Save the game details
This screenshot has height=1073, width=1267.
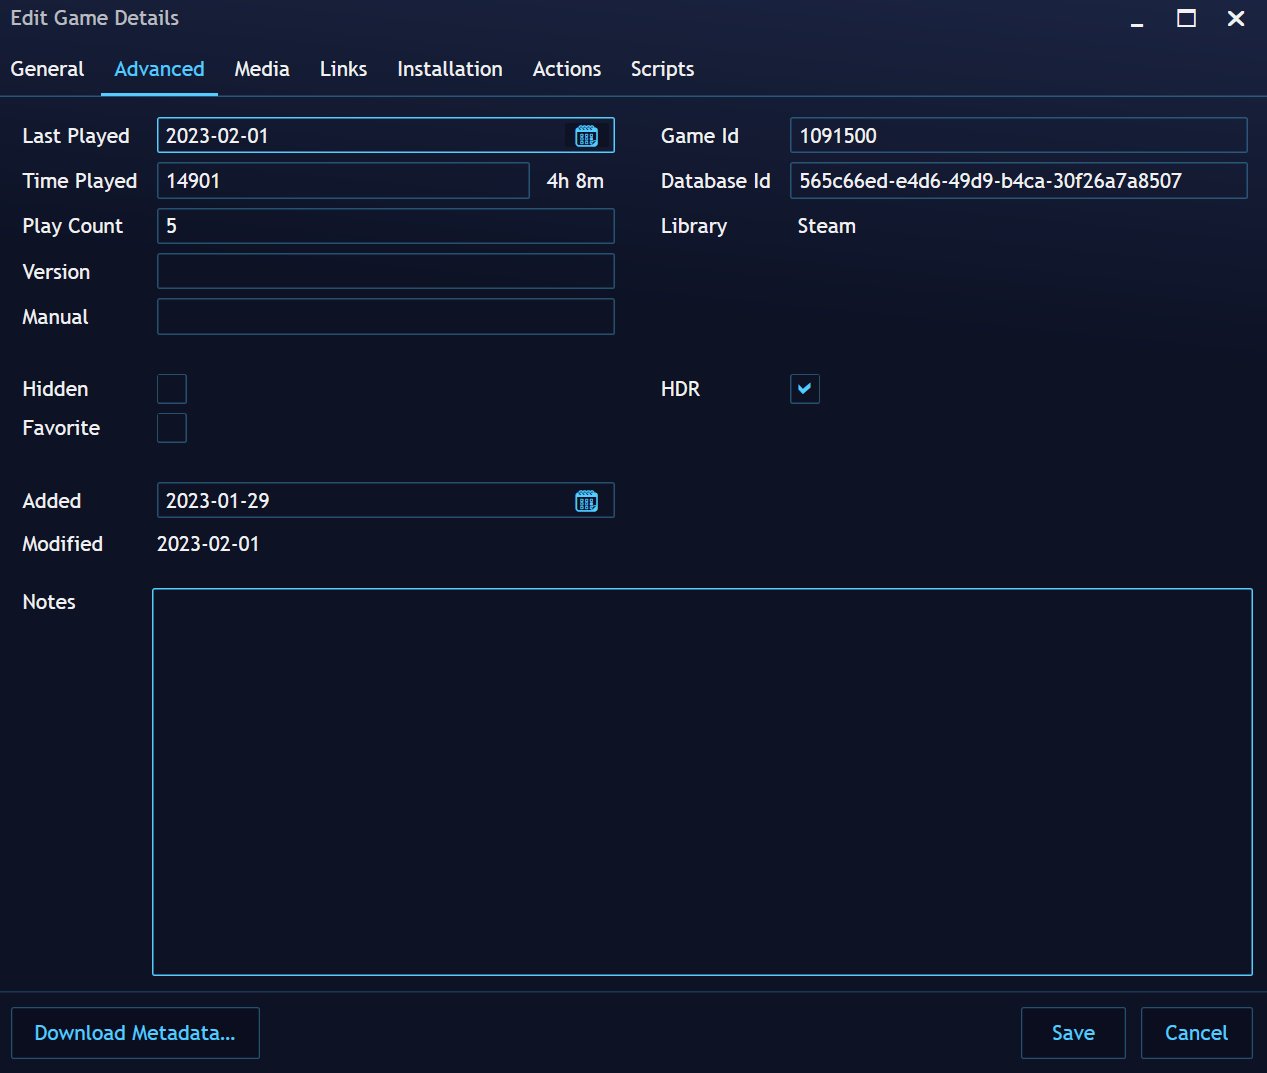(x=1073, y=1032)
